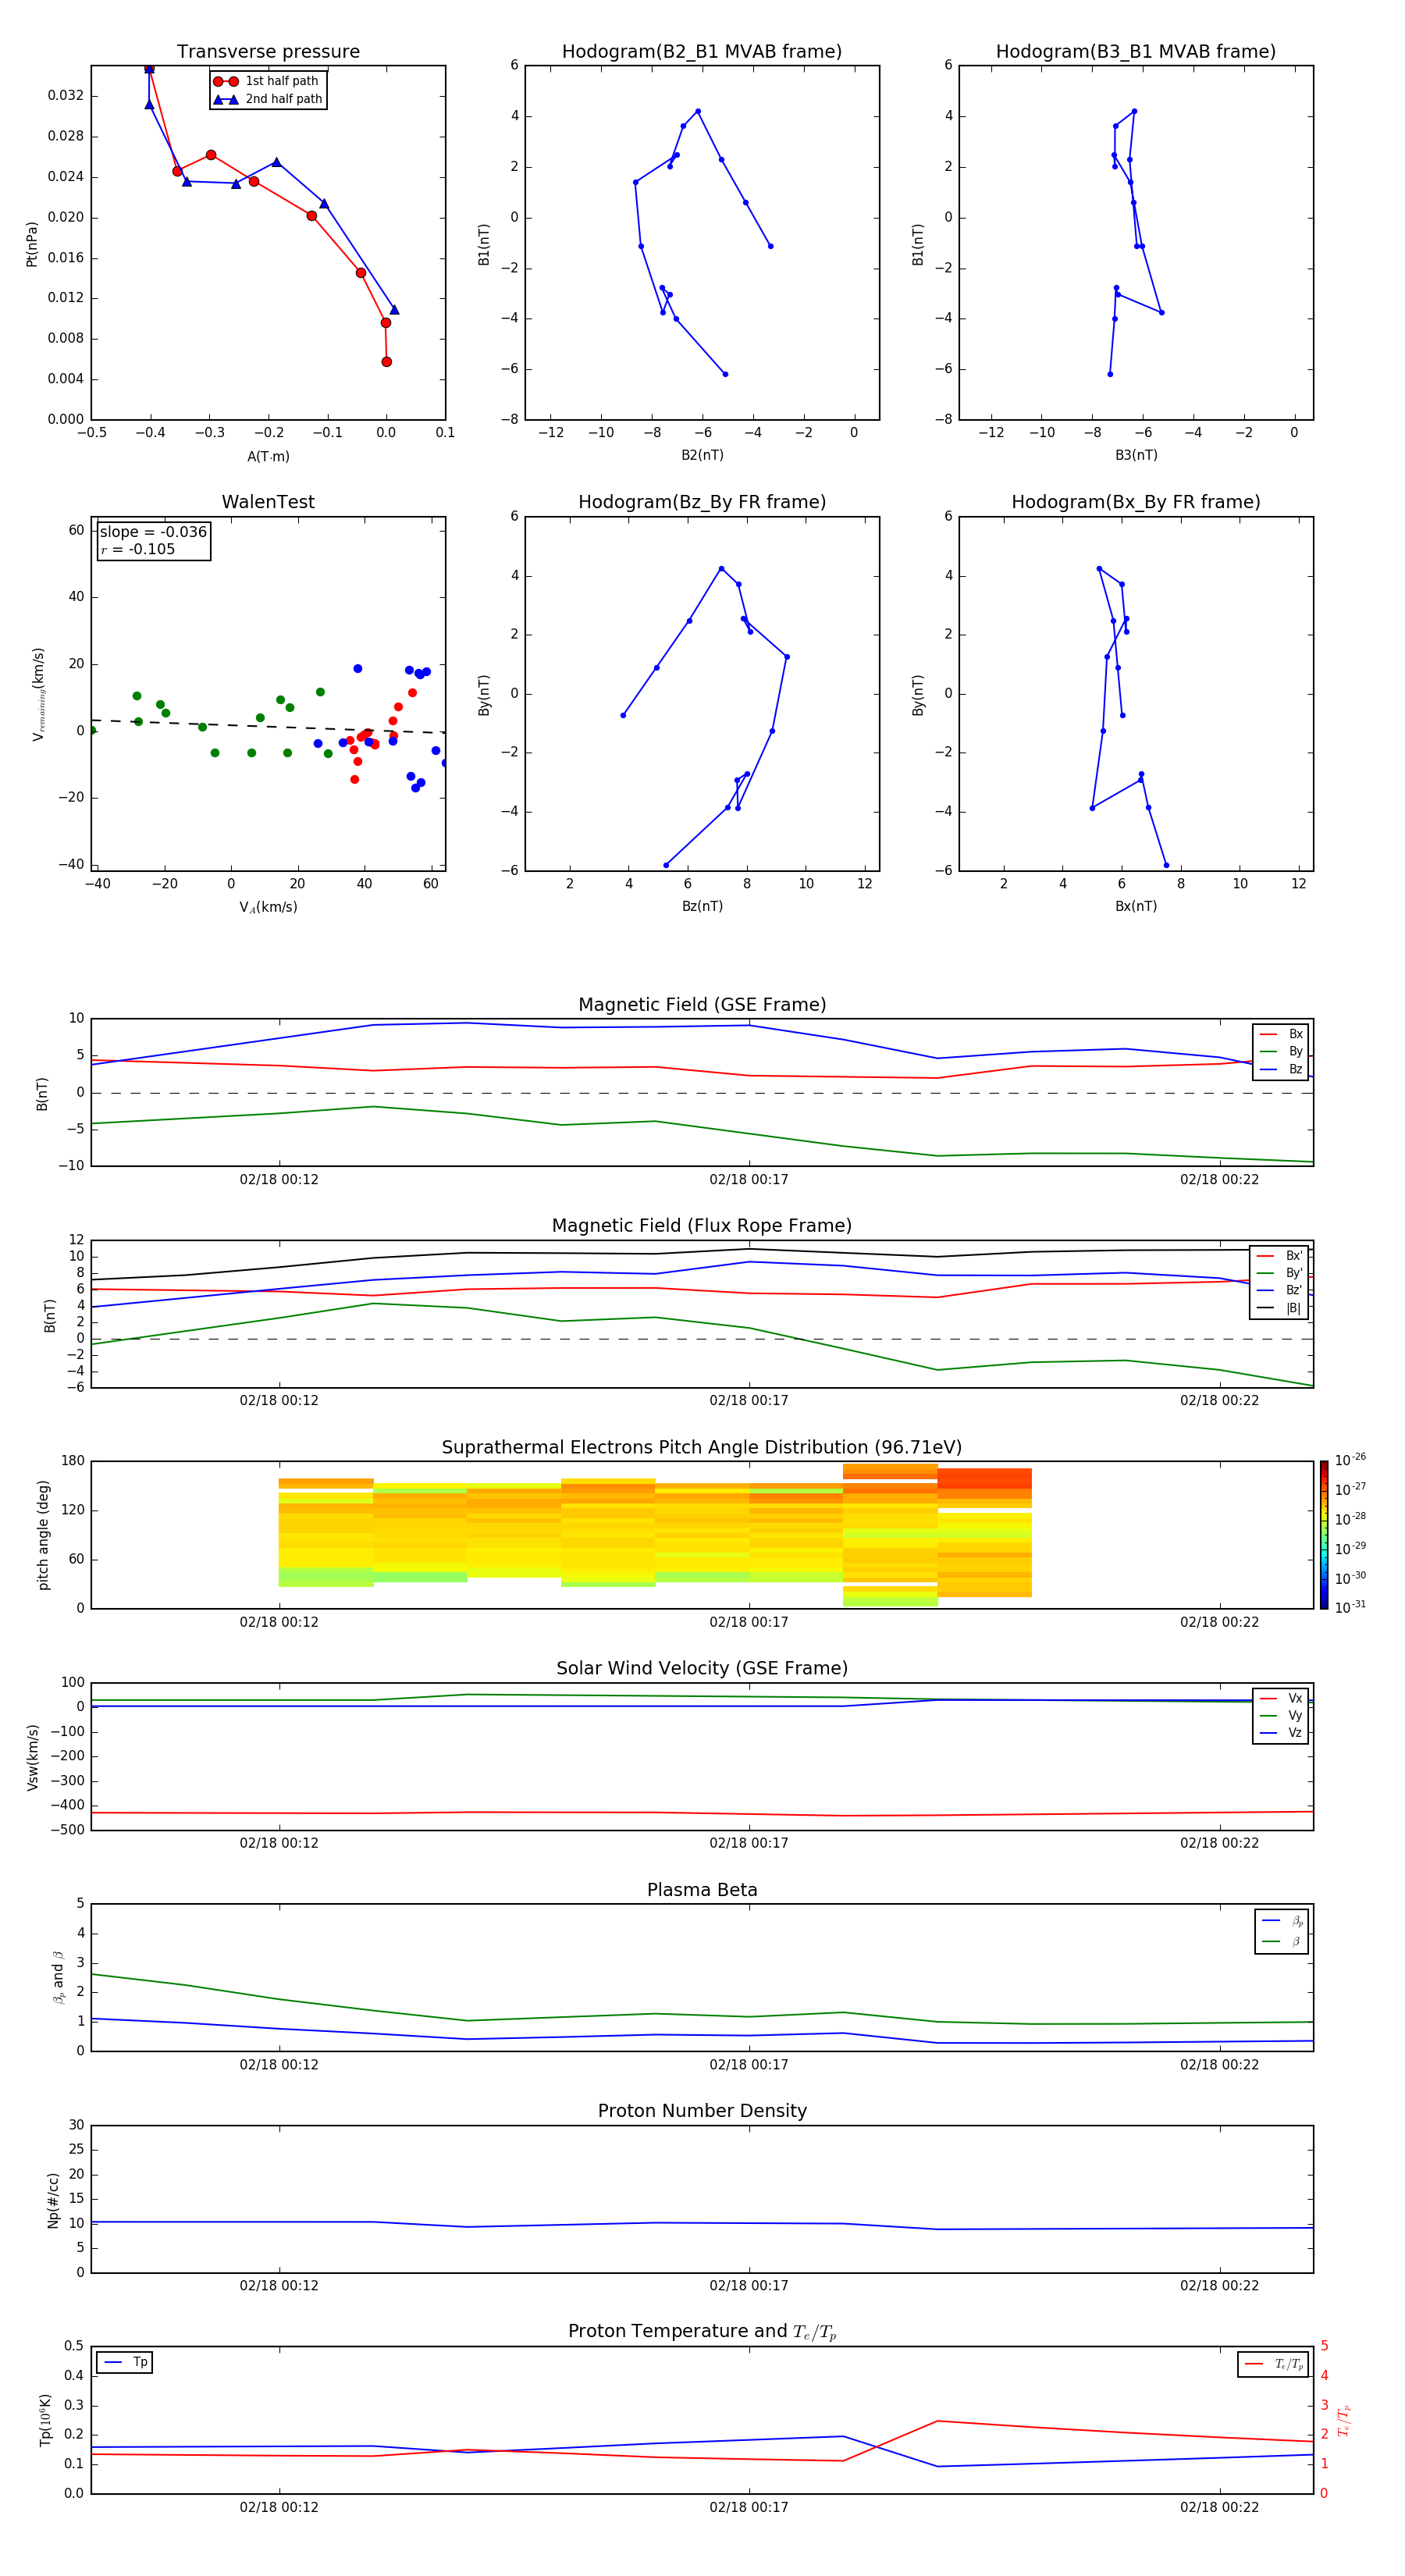
Task: Select 'Bz' in GSE magnetic field legend
Action: (x=1281, y=1069)
